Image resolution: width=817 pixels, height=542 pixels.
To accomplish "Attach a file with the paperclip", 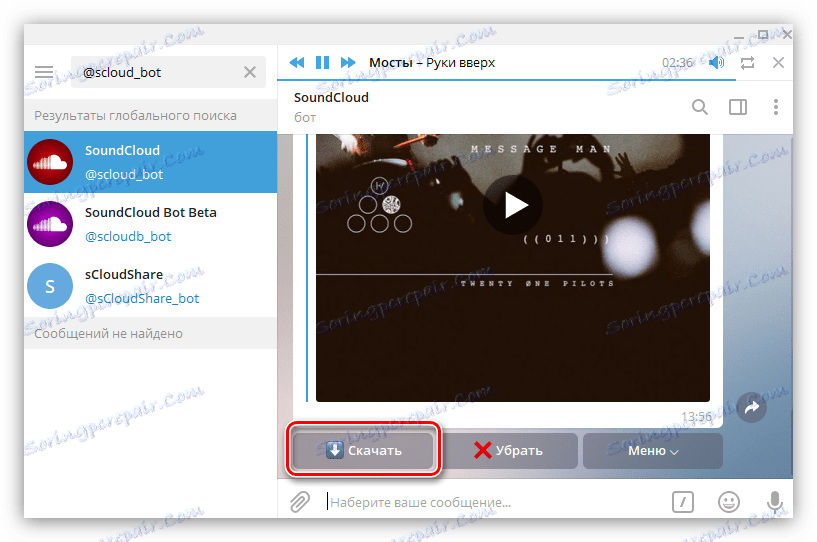I will click(x=300, y=502).
